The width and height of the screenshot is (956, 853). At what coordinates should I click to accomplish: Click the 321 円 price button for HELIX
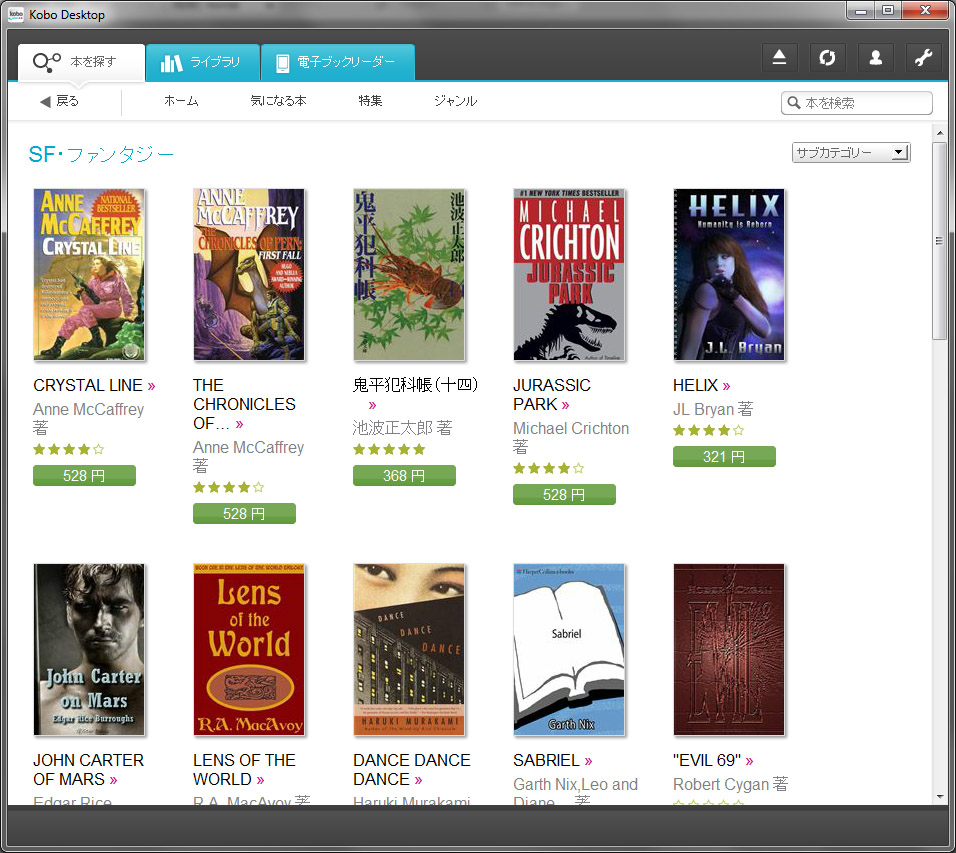click(x=724, y=457)
